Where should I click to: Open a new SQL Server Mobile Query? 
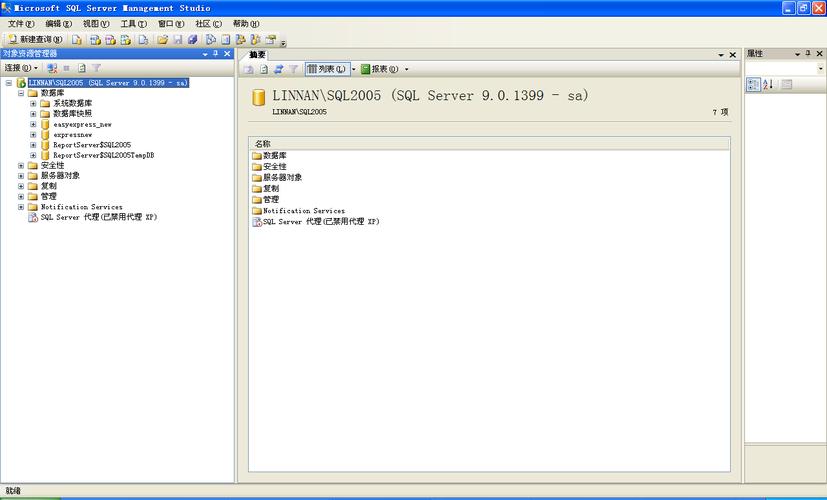143,40
